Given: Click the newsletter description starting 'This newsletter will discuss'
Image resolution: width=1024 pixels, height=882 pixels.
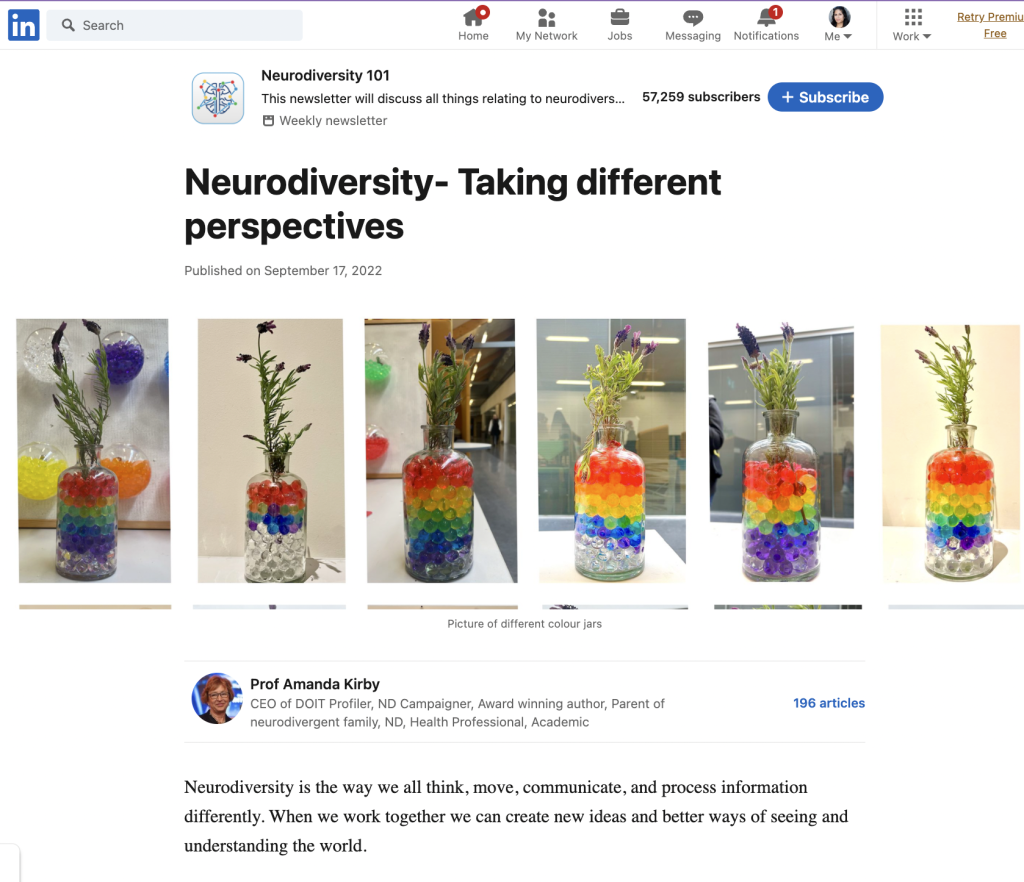Looking at the screenshot, I should point(443,99).
